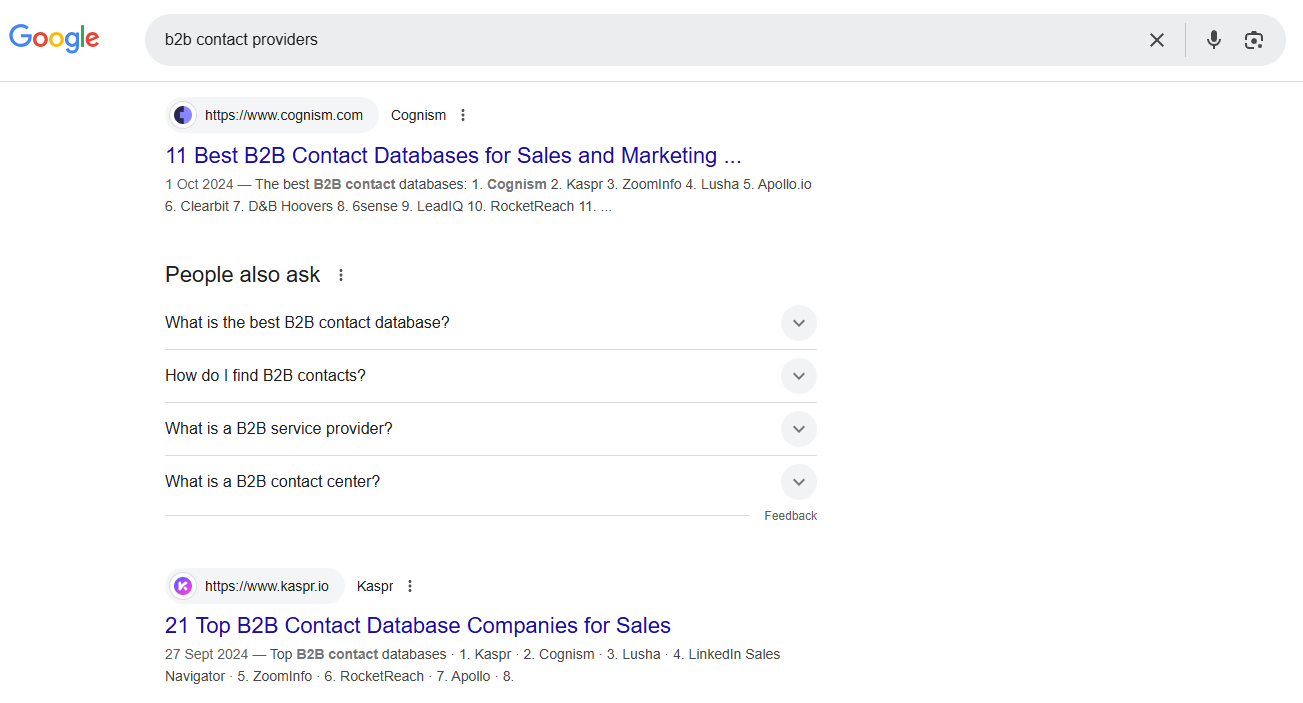Start voice search with microphone icon
The height and width of the screenshot is (703, 1303).
coord(1213,40)
